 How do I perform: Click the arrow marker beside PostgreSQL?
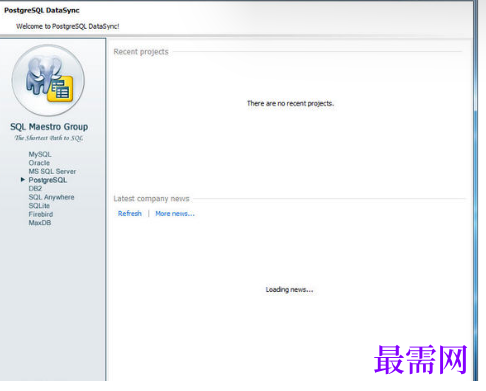click(23, 180)
